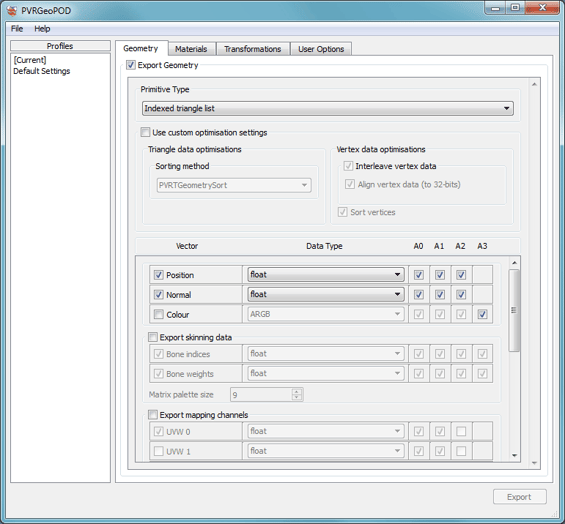Toggle Normal A2 checkbox
This screenshot has width=565, height=524.
pyautogui.click(x=461, y=295)
